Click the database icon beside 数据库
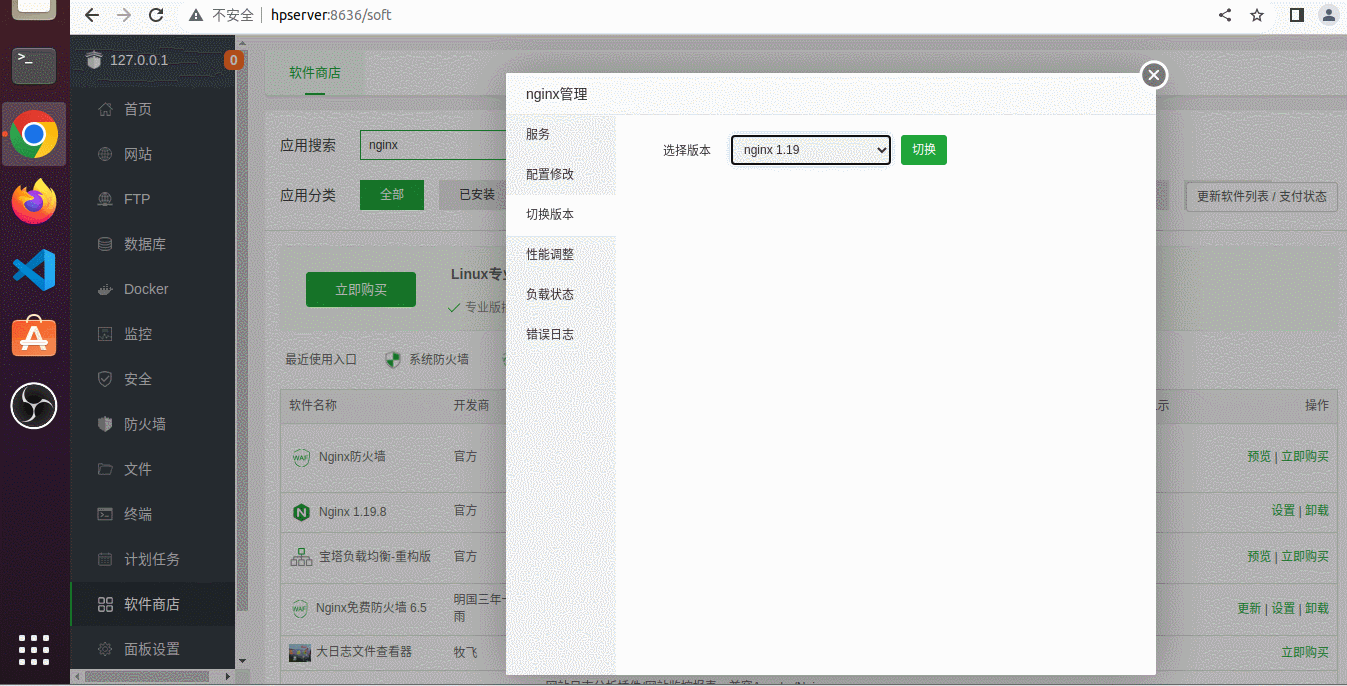The image size is (1347, 686). [105, 244]
